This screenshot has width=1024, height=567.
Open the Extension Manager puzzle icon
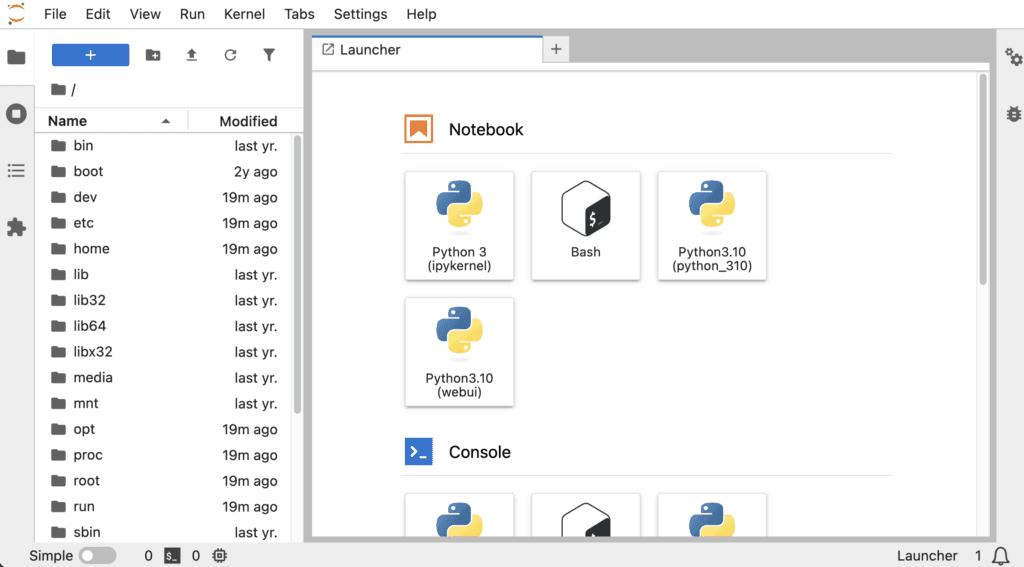(x=16, y=227)
